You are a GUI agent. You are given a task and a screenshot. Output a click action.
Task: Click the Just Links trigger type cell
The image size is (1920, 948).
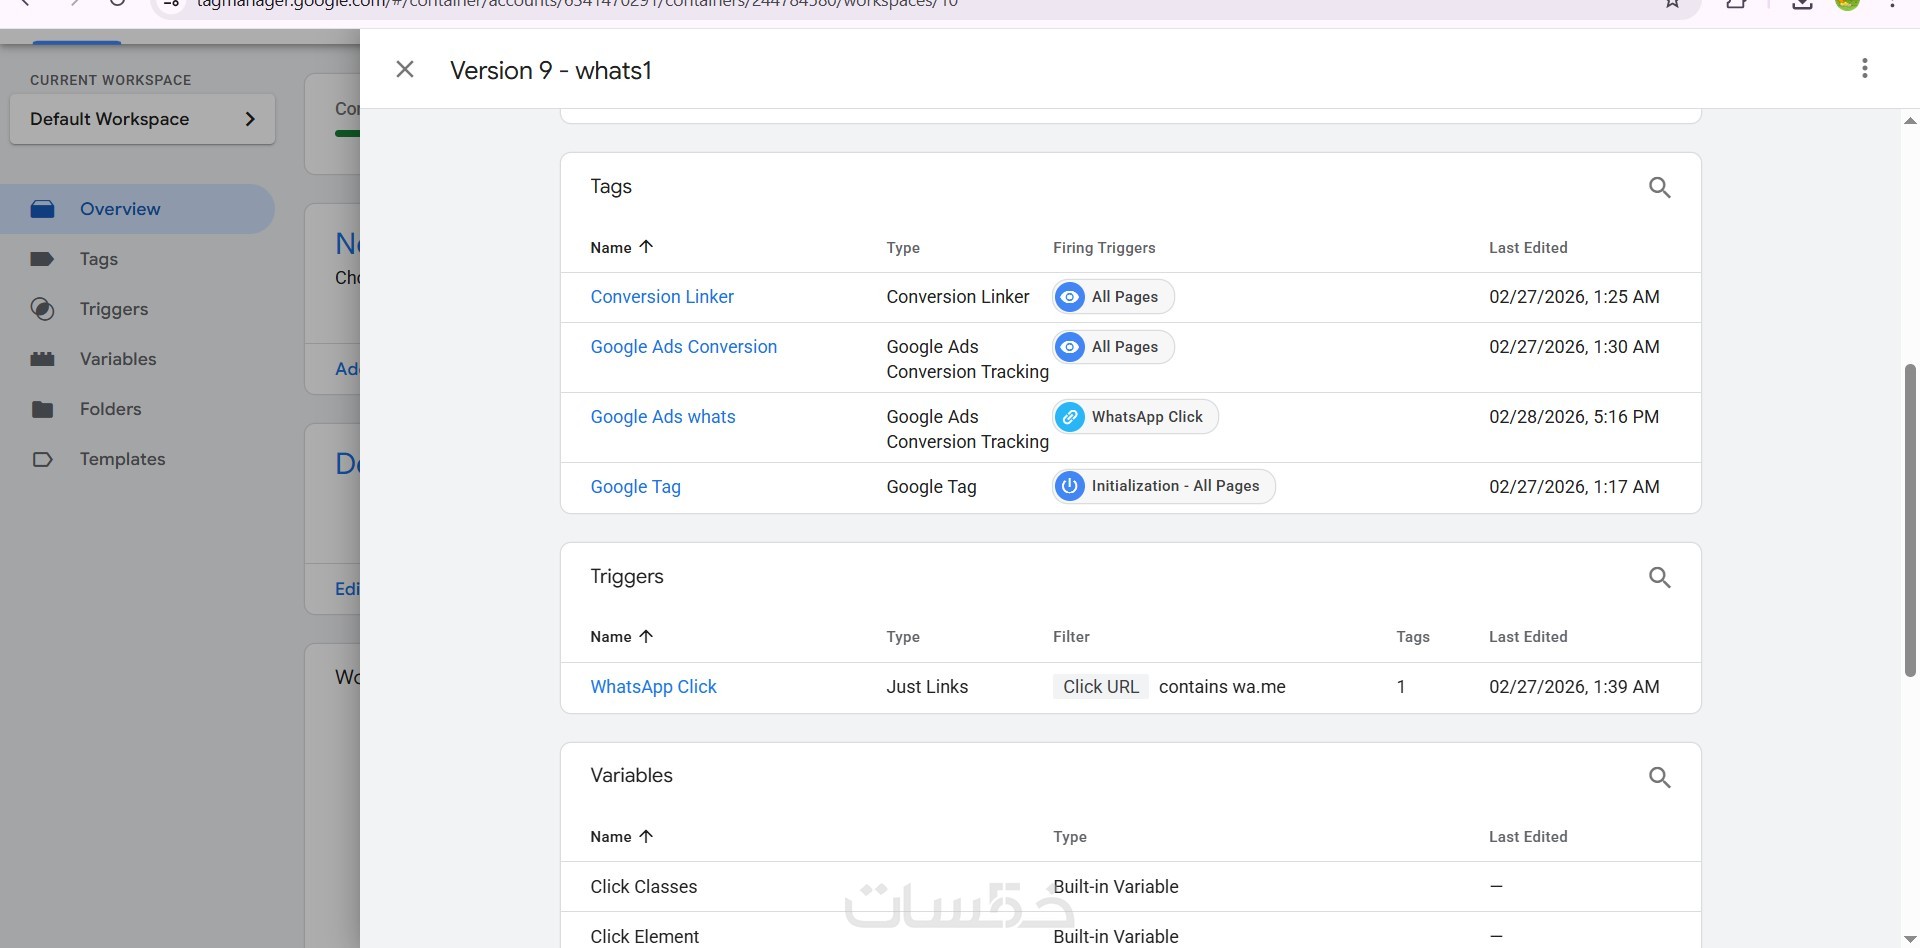(x=927, y=687)
